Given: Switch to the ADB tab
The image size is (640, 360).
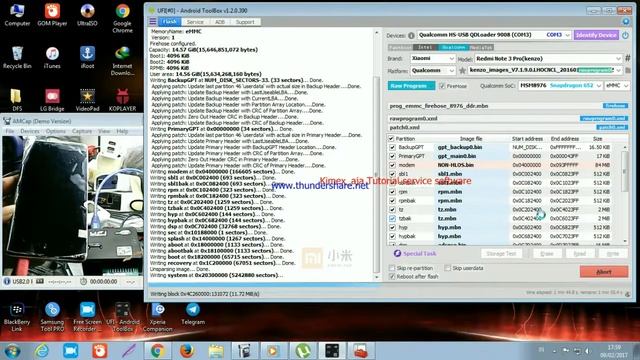Looking at the screenshot, I should pyautogui.click(x=220, y=22).
